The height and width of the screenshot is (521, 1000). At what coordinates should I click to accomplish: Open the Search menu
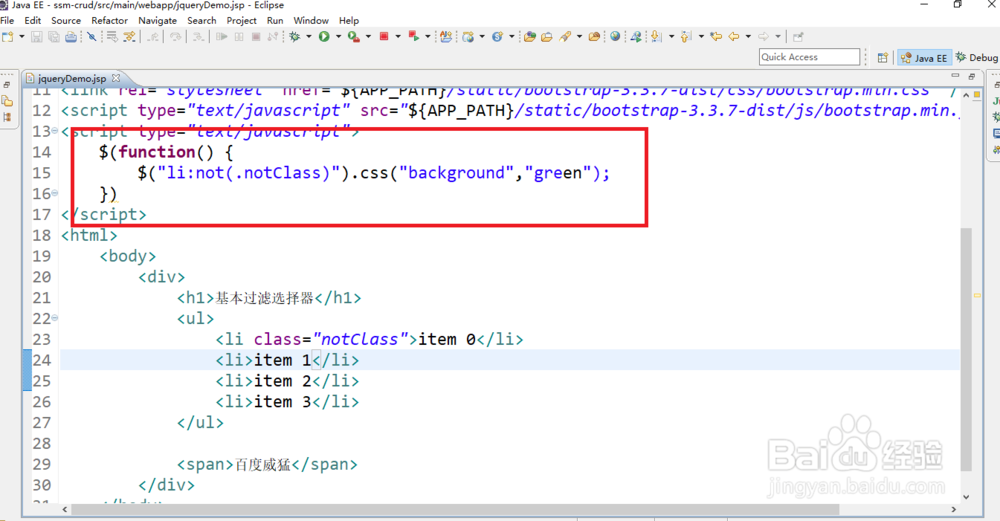pos(202,20)
